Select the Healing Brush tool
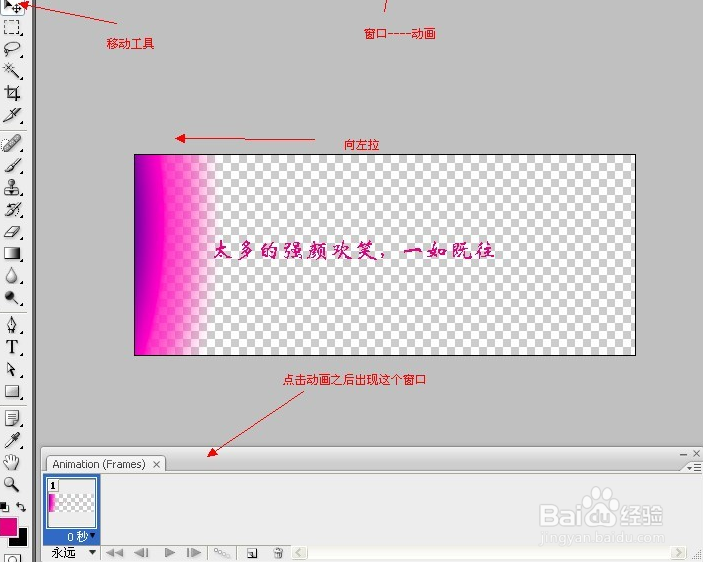This screenshot has height=562, width=703. tap(12, 144)
